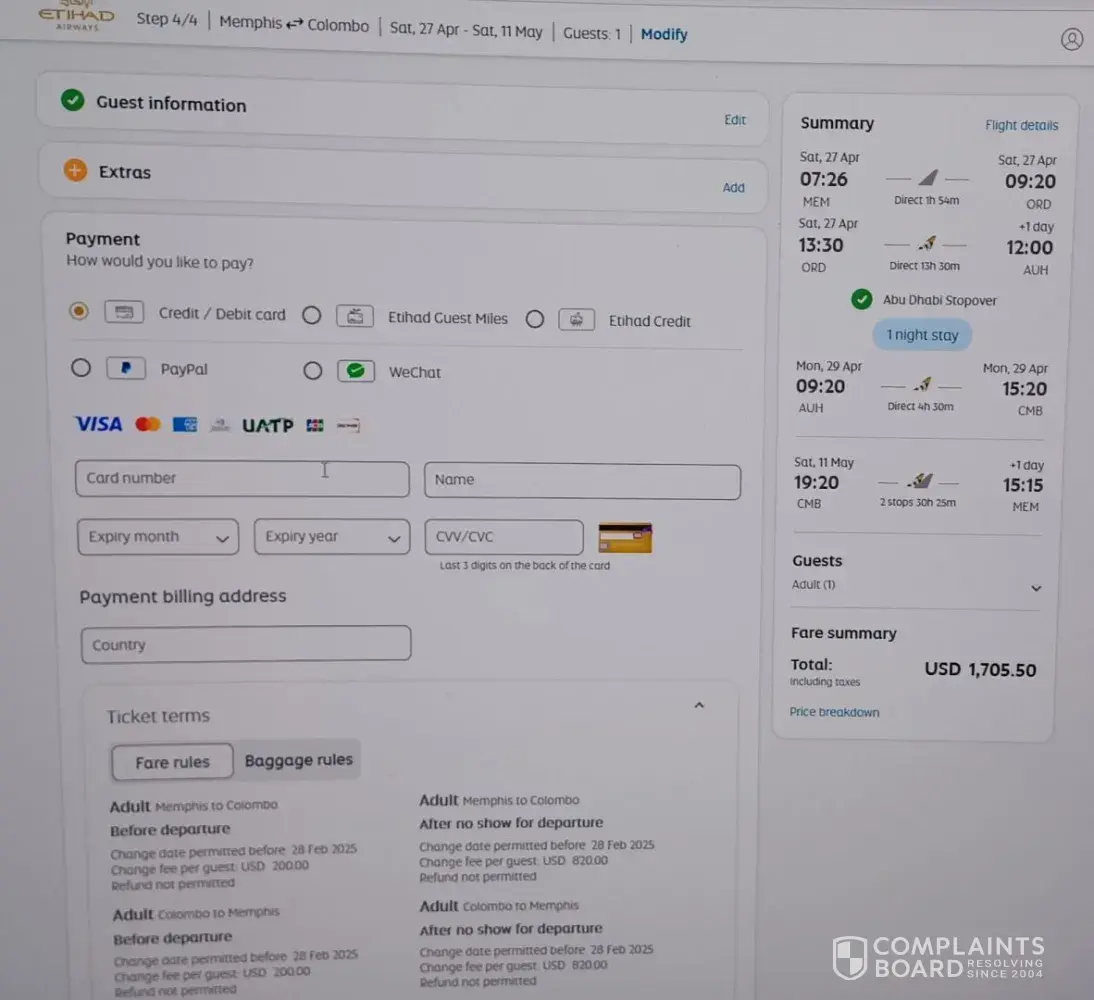Select Credit / Debit card radio button
1094x1000 pixels.
tap(79, 311)
